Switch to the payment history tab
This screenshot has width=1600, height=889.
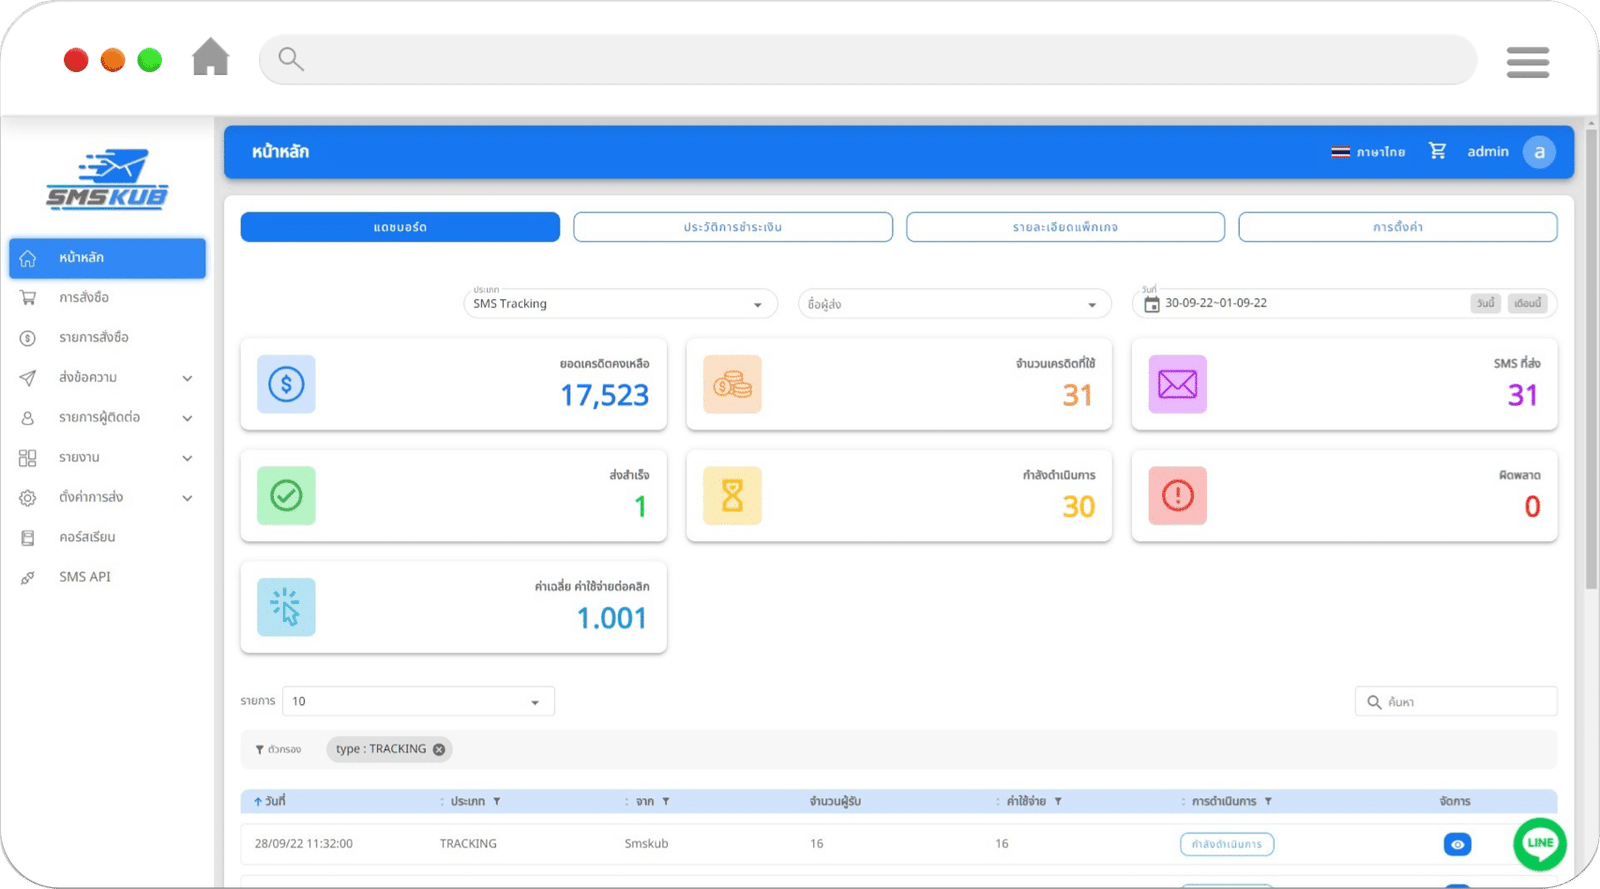(732, 227)
